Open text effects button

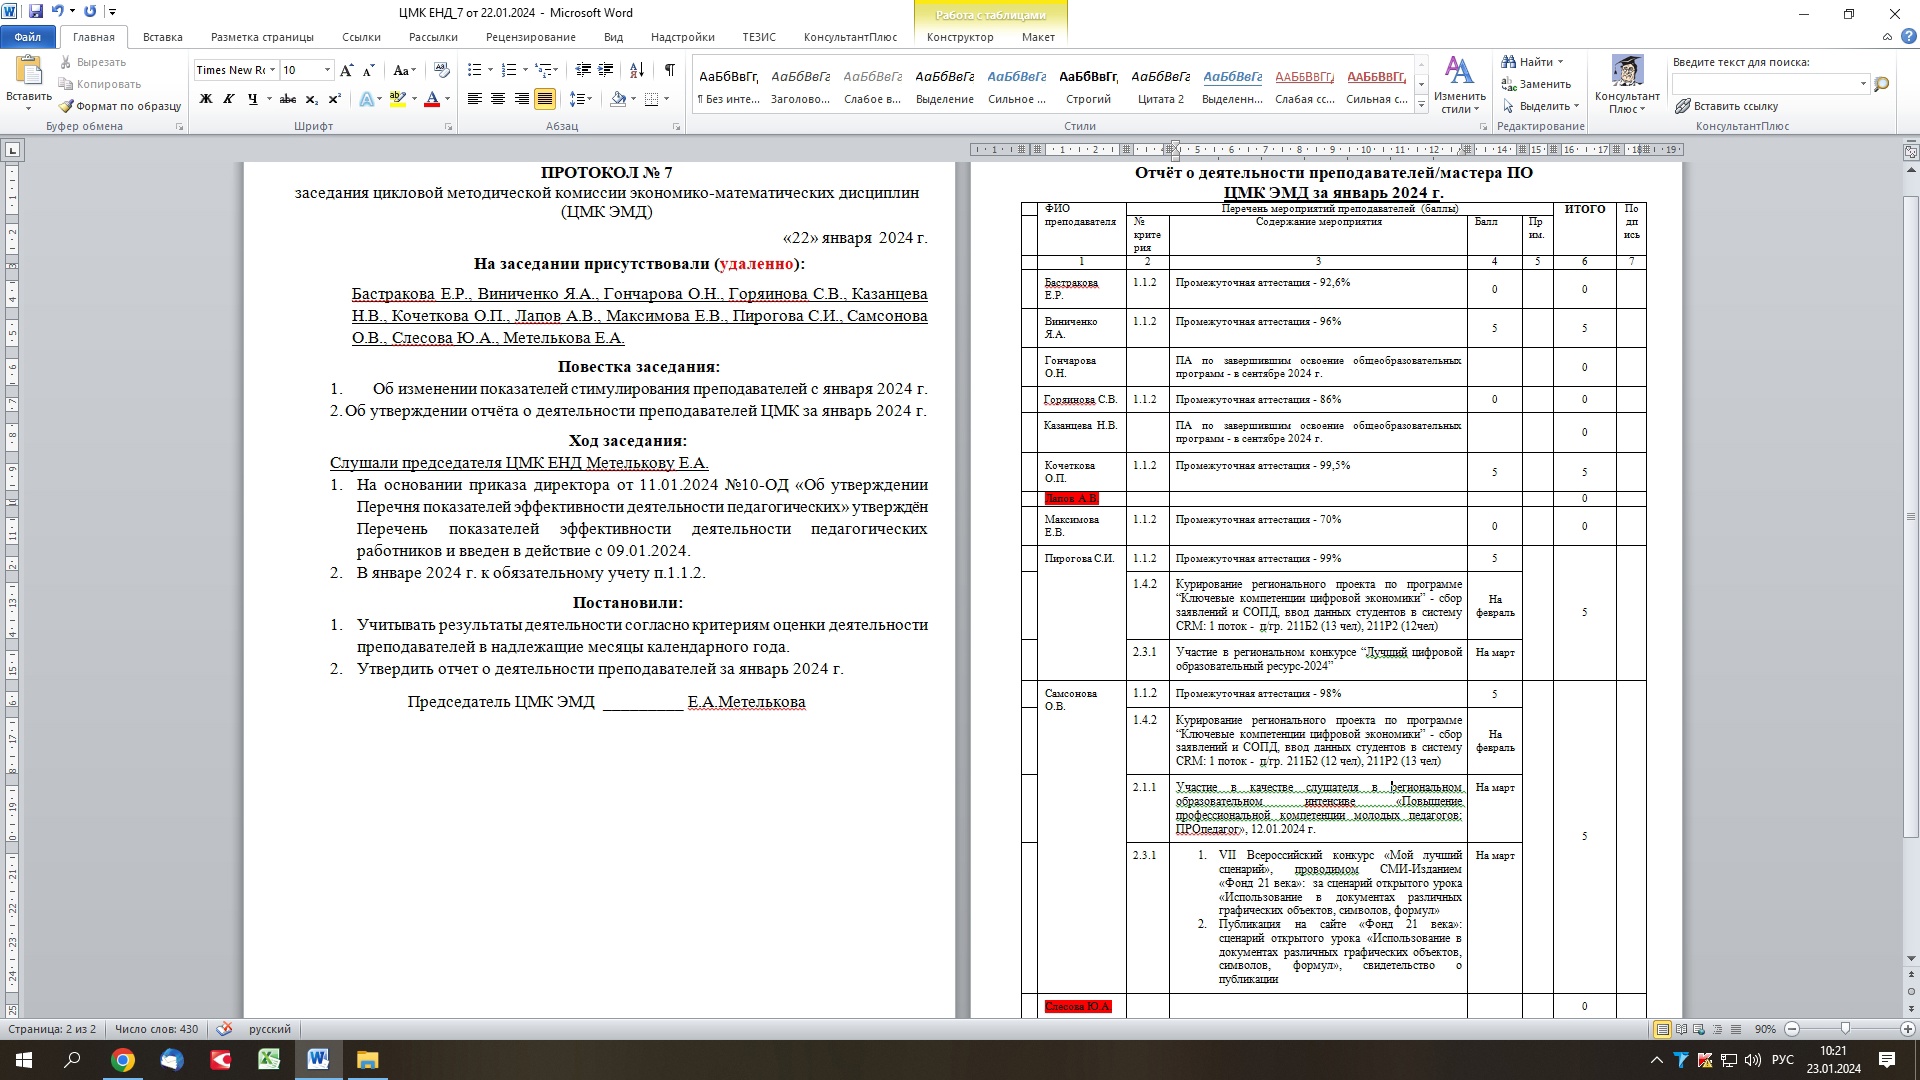(367, 99)
